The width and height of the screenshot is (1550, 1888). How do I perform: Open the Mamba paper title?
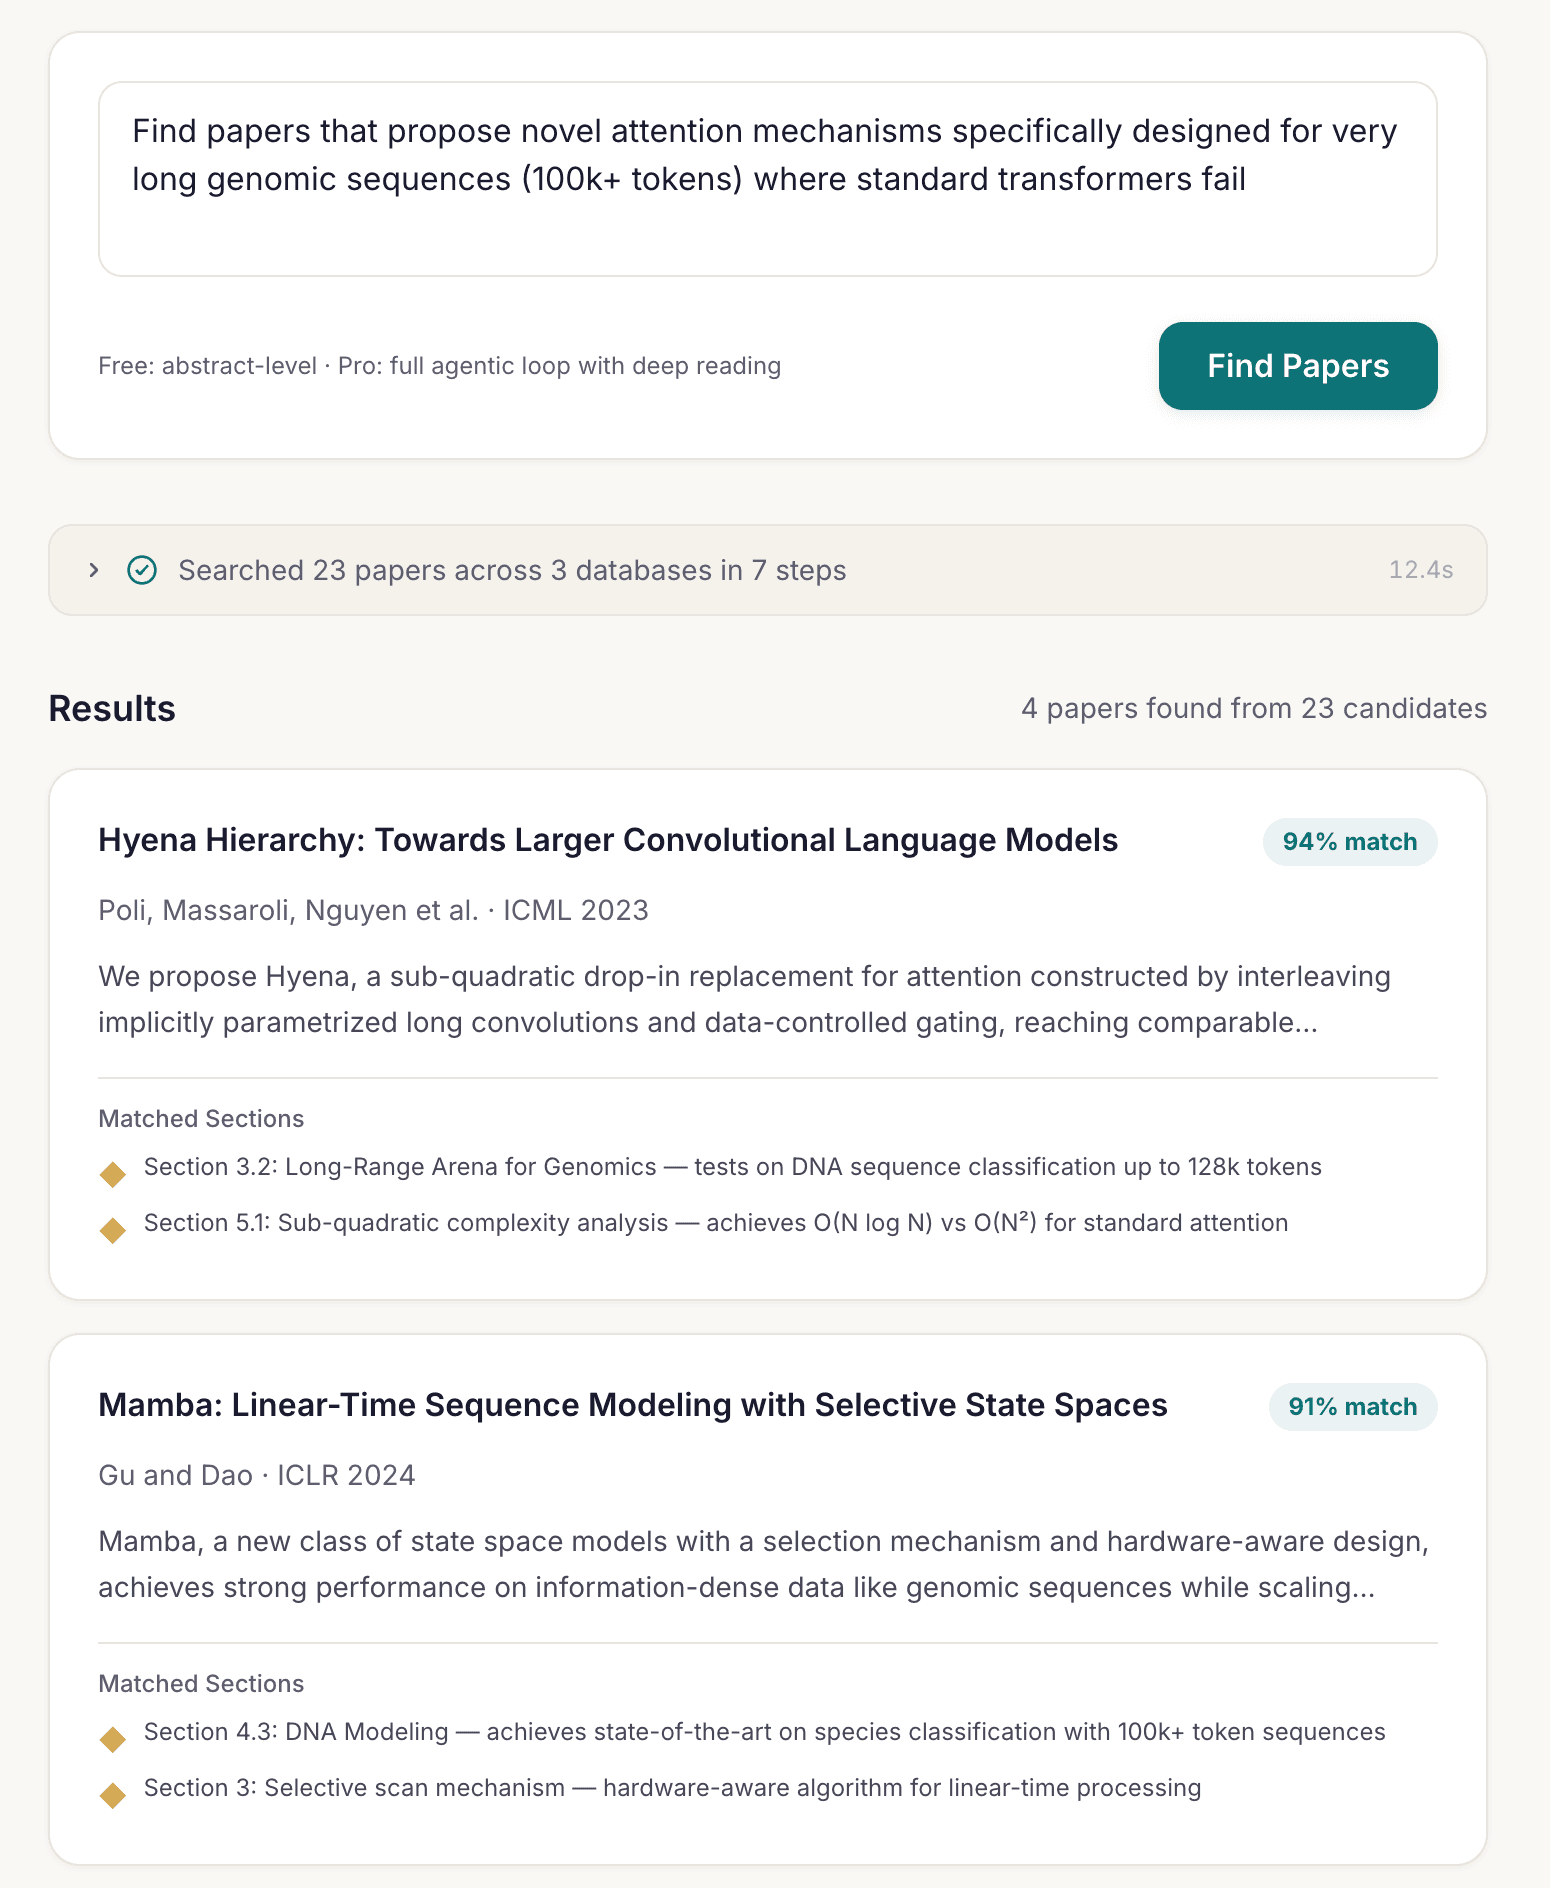click(x=632, y=1404)
